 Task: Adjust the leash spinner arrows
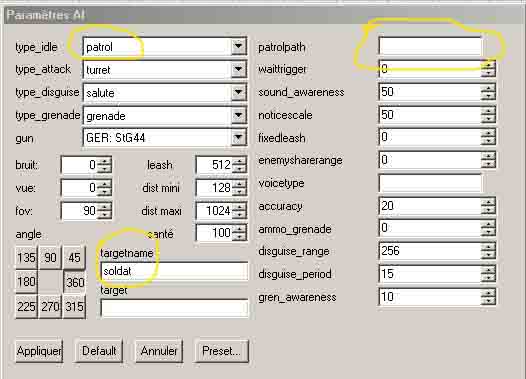(x=239, y=165)
